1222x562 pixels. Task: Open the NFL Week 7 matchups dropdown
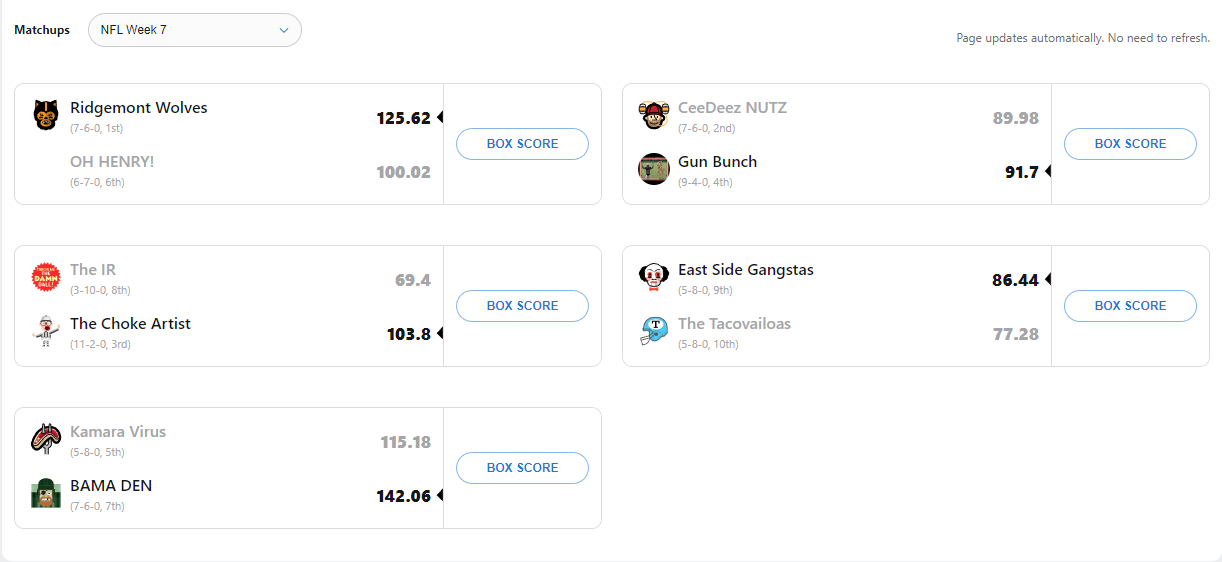click(x=195, y=30)
